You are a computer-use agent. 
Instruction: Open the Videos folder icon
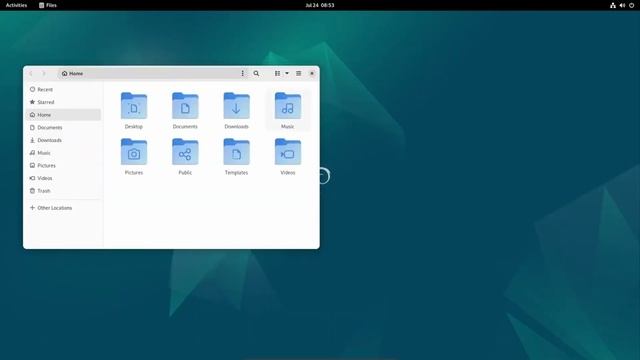point(288,151)
